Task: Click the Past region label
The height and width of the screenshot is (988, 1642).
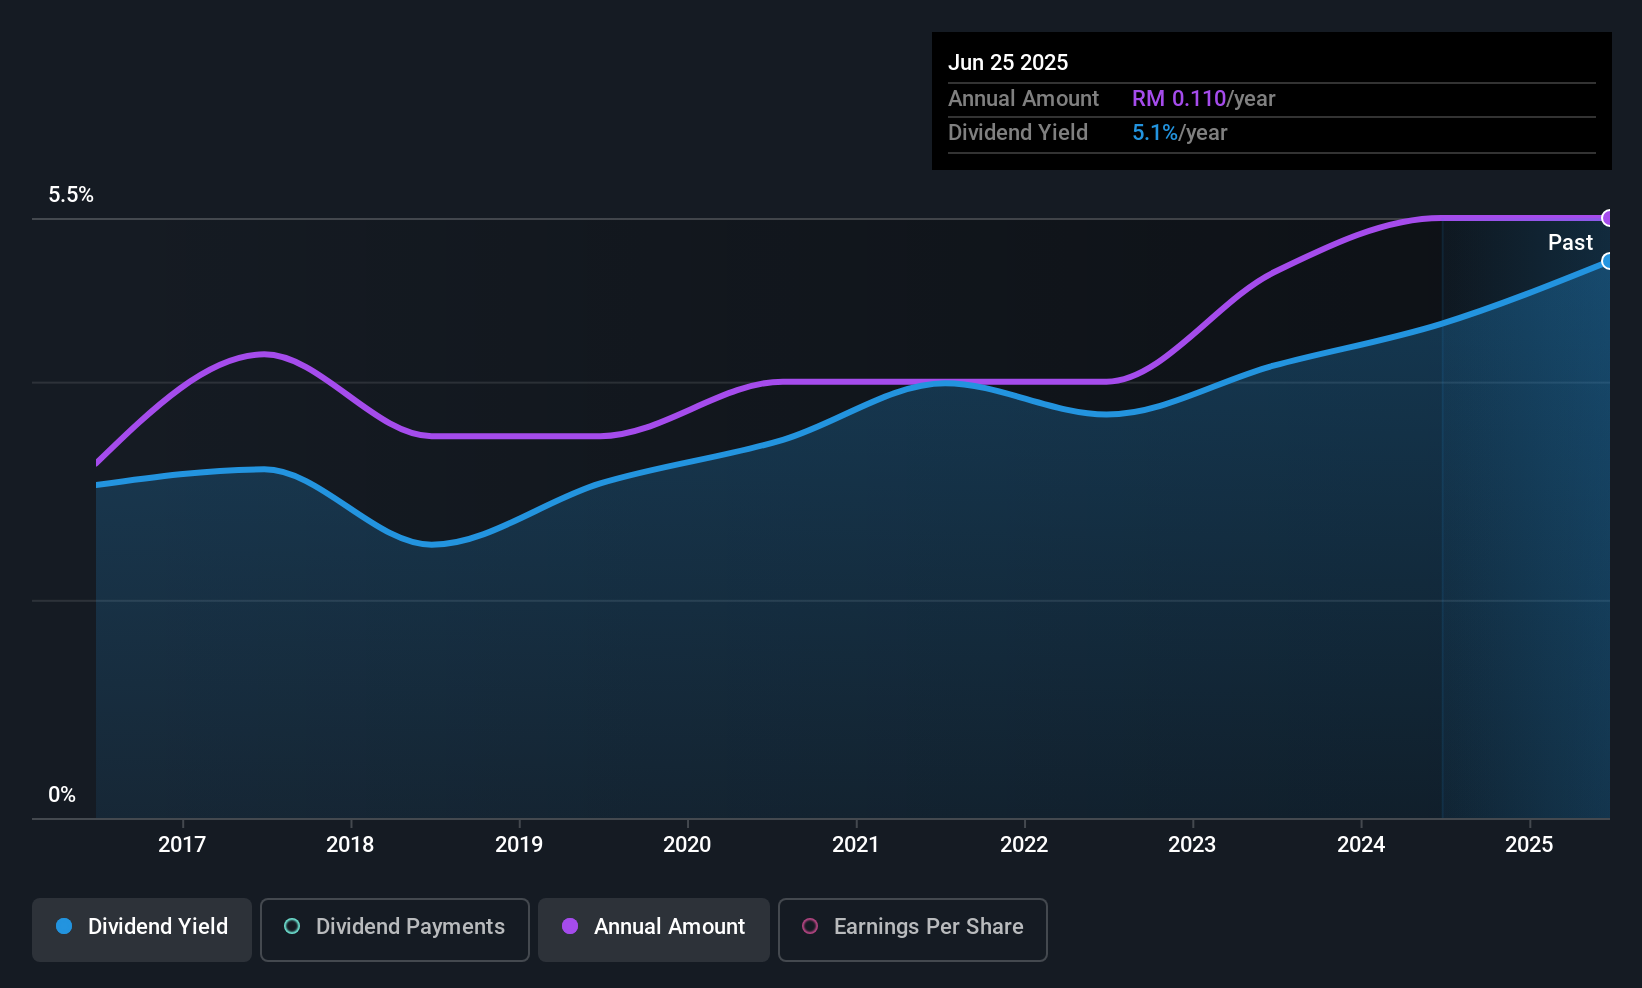Action: pyautogui.click(x=1570, y=242)
